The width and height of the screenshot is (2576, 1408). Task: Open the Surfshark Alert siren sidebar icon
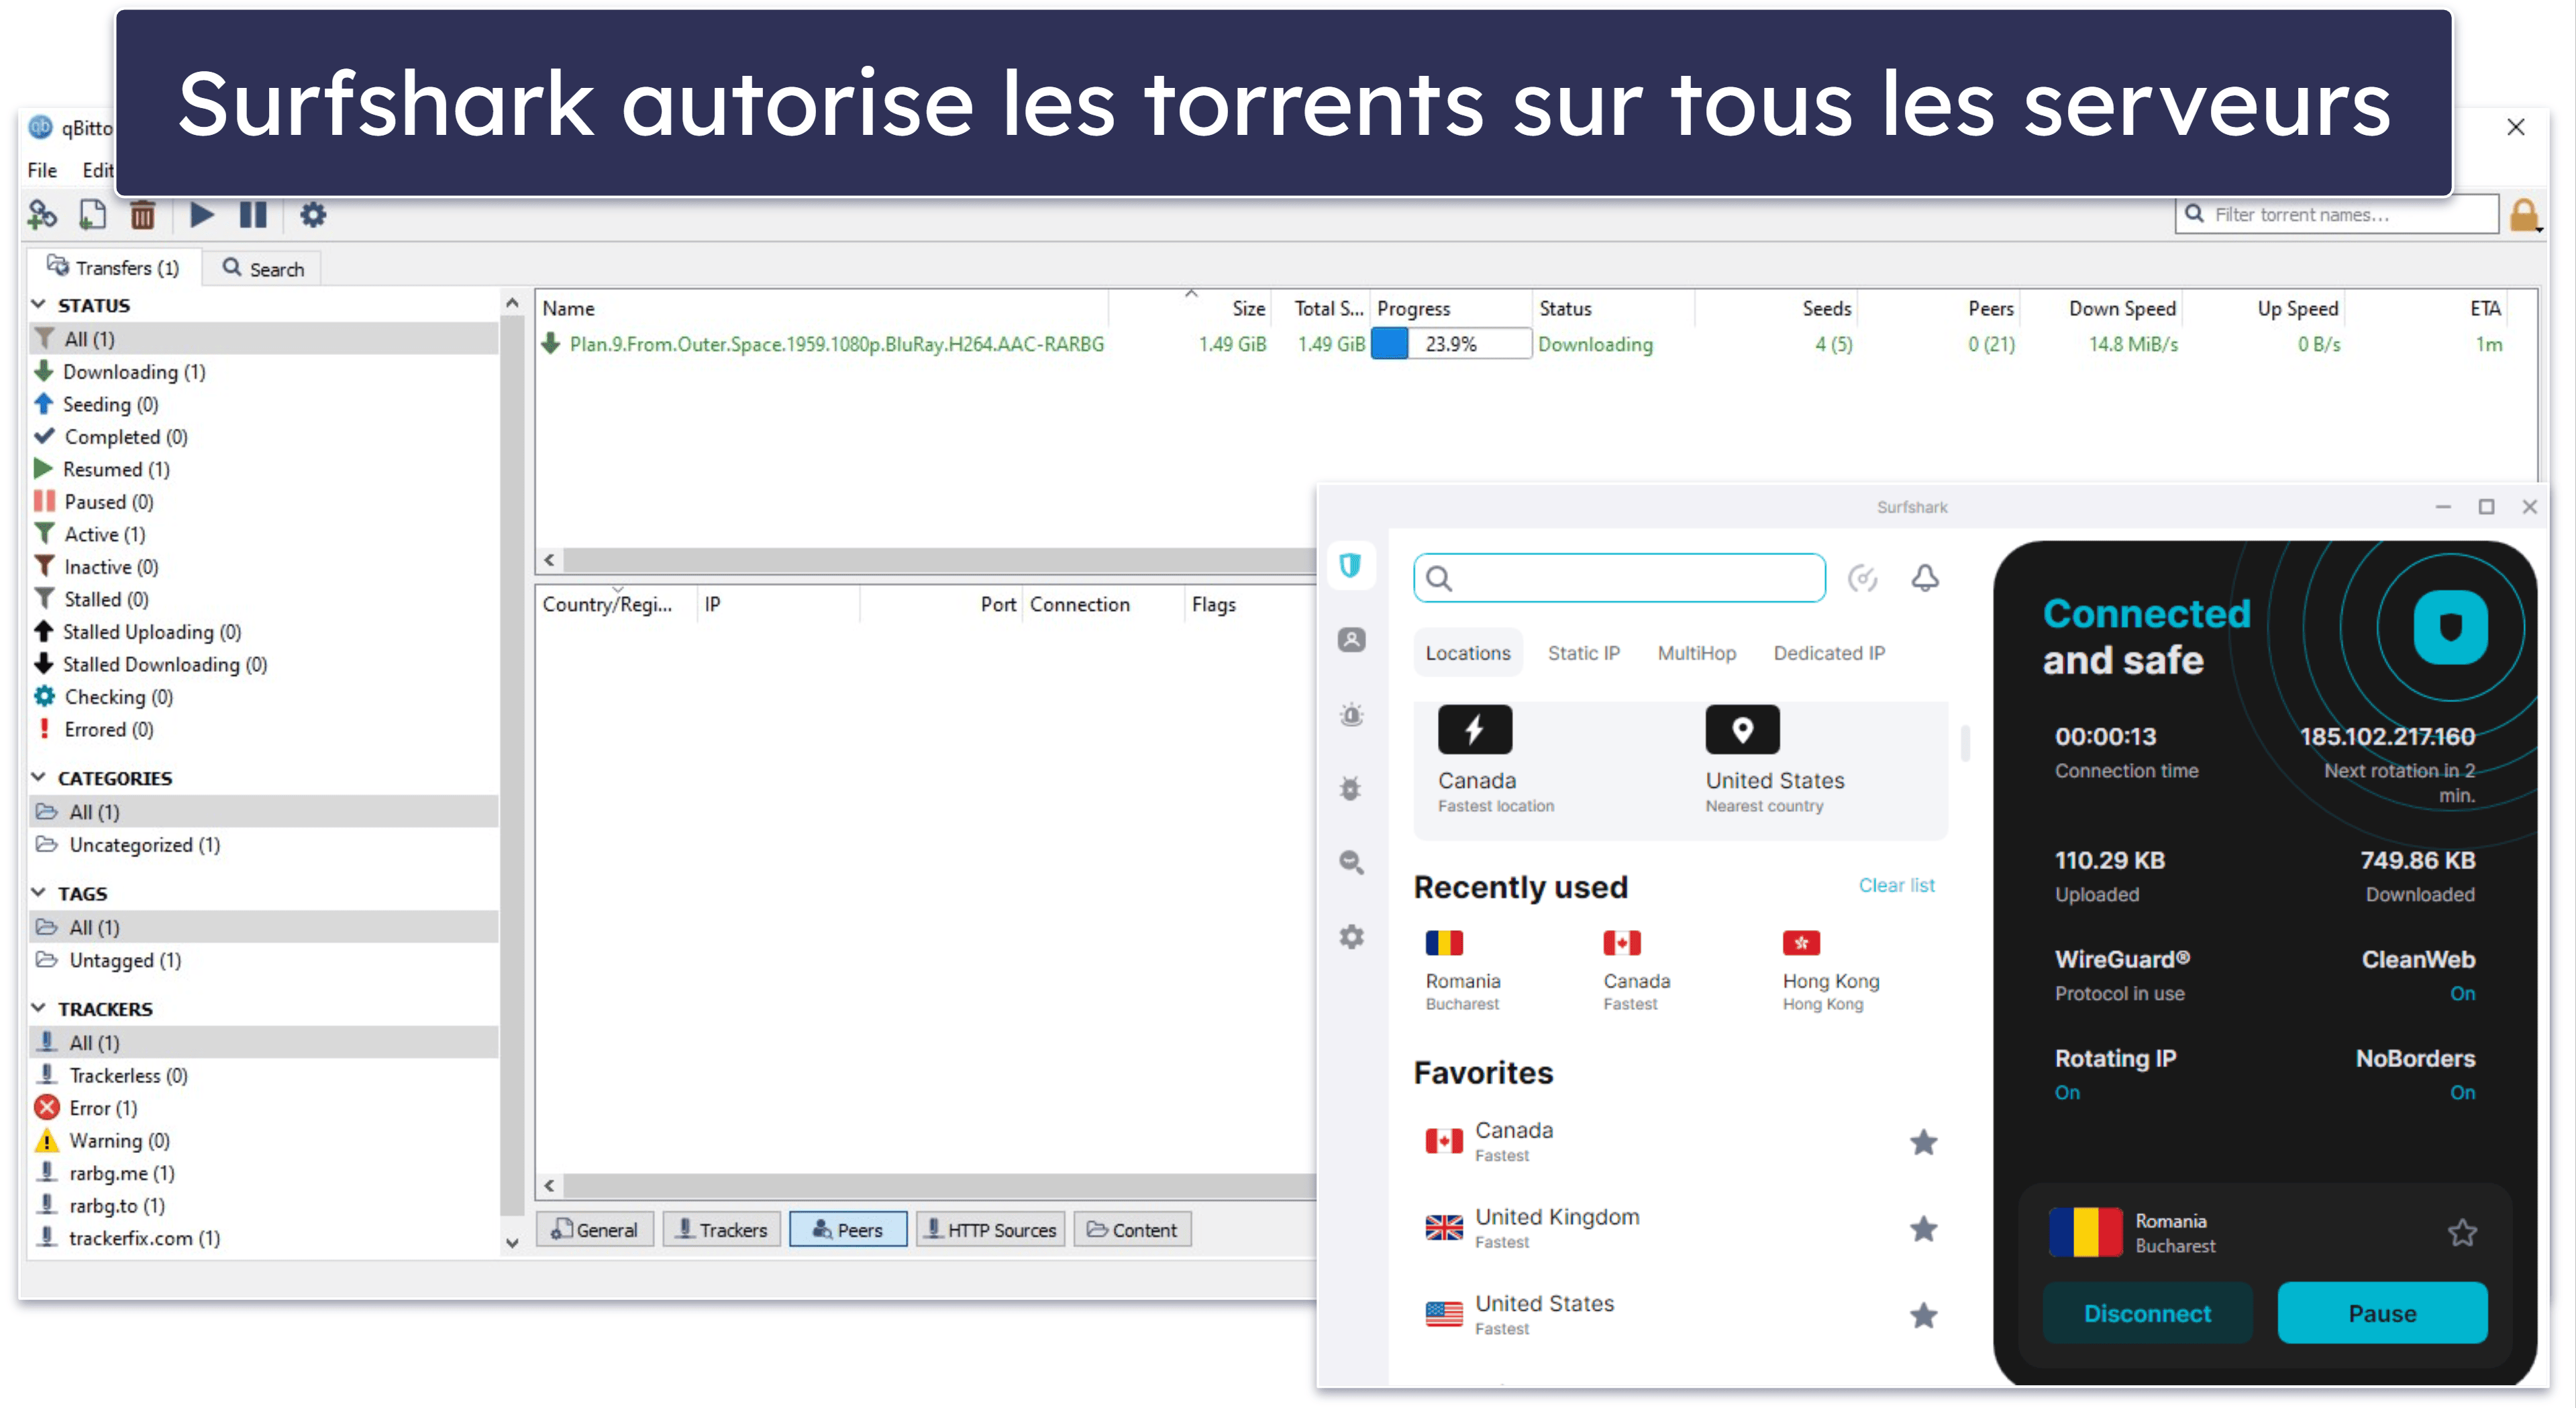point(1351,714)
